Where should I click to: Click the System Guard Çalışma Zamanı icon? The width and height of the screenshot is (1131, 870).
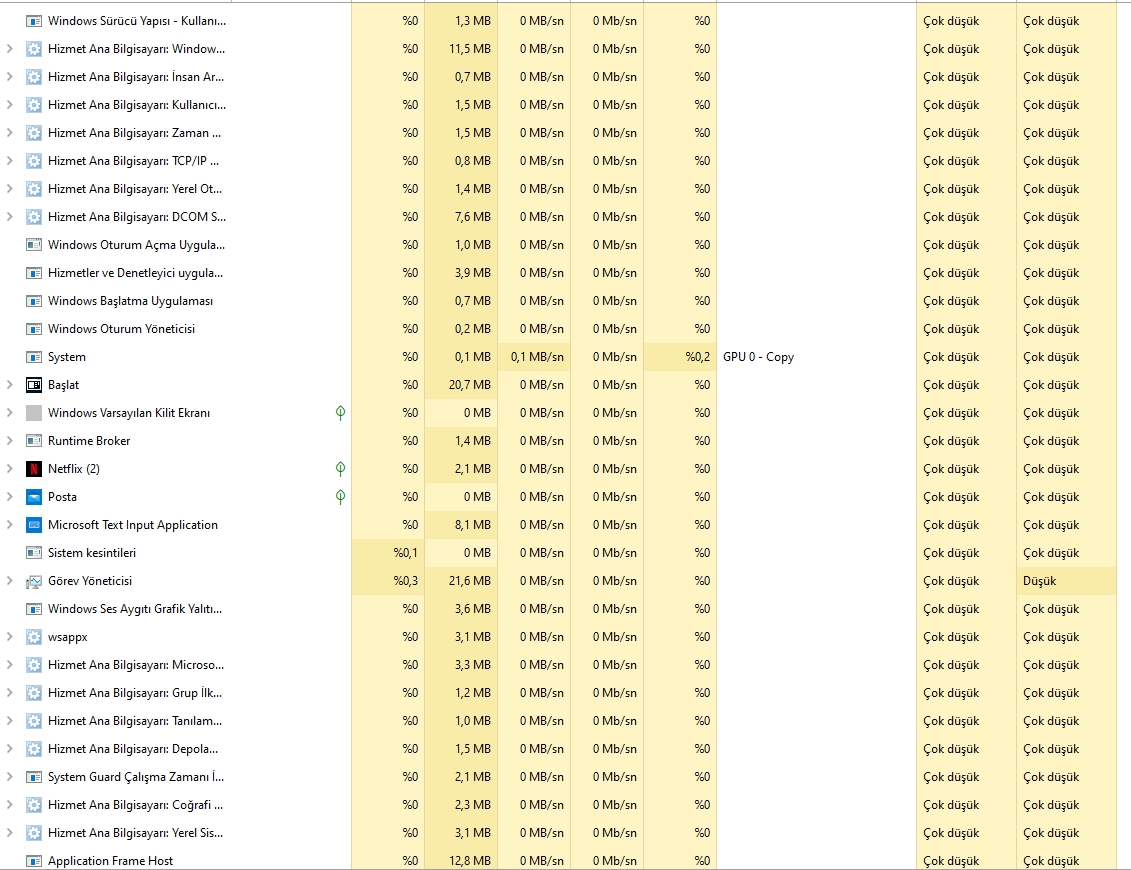tap(34, 777)
